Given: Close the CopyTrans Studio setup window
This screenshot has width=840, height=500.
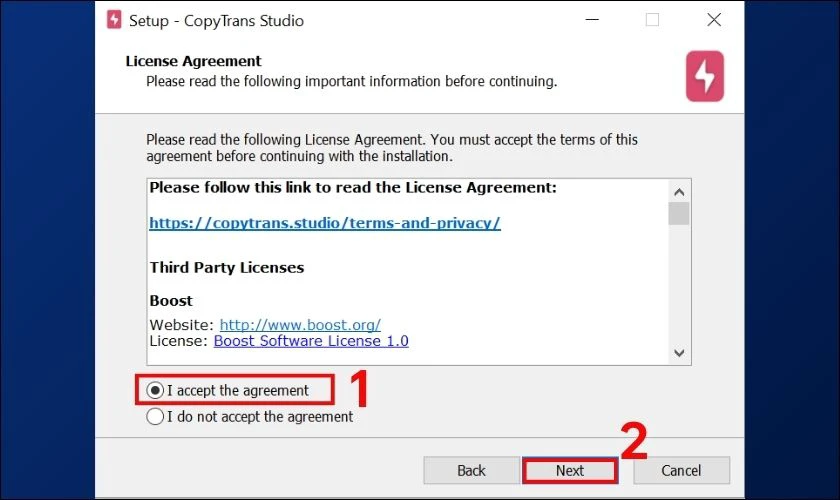Looking at the screenshot, I should pos(714,20).
